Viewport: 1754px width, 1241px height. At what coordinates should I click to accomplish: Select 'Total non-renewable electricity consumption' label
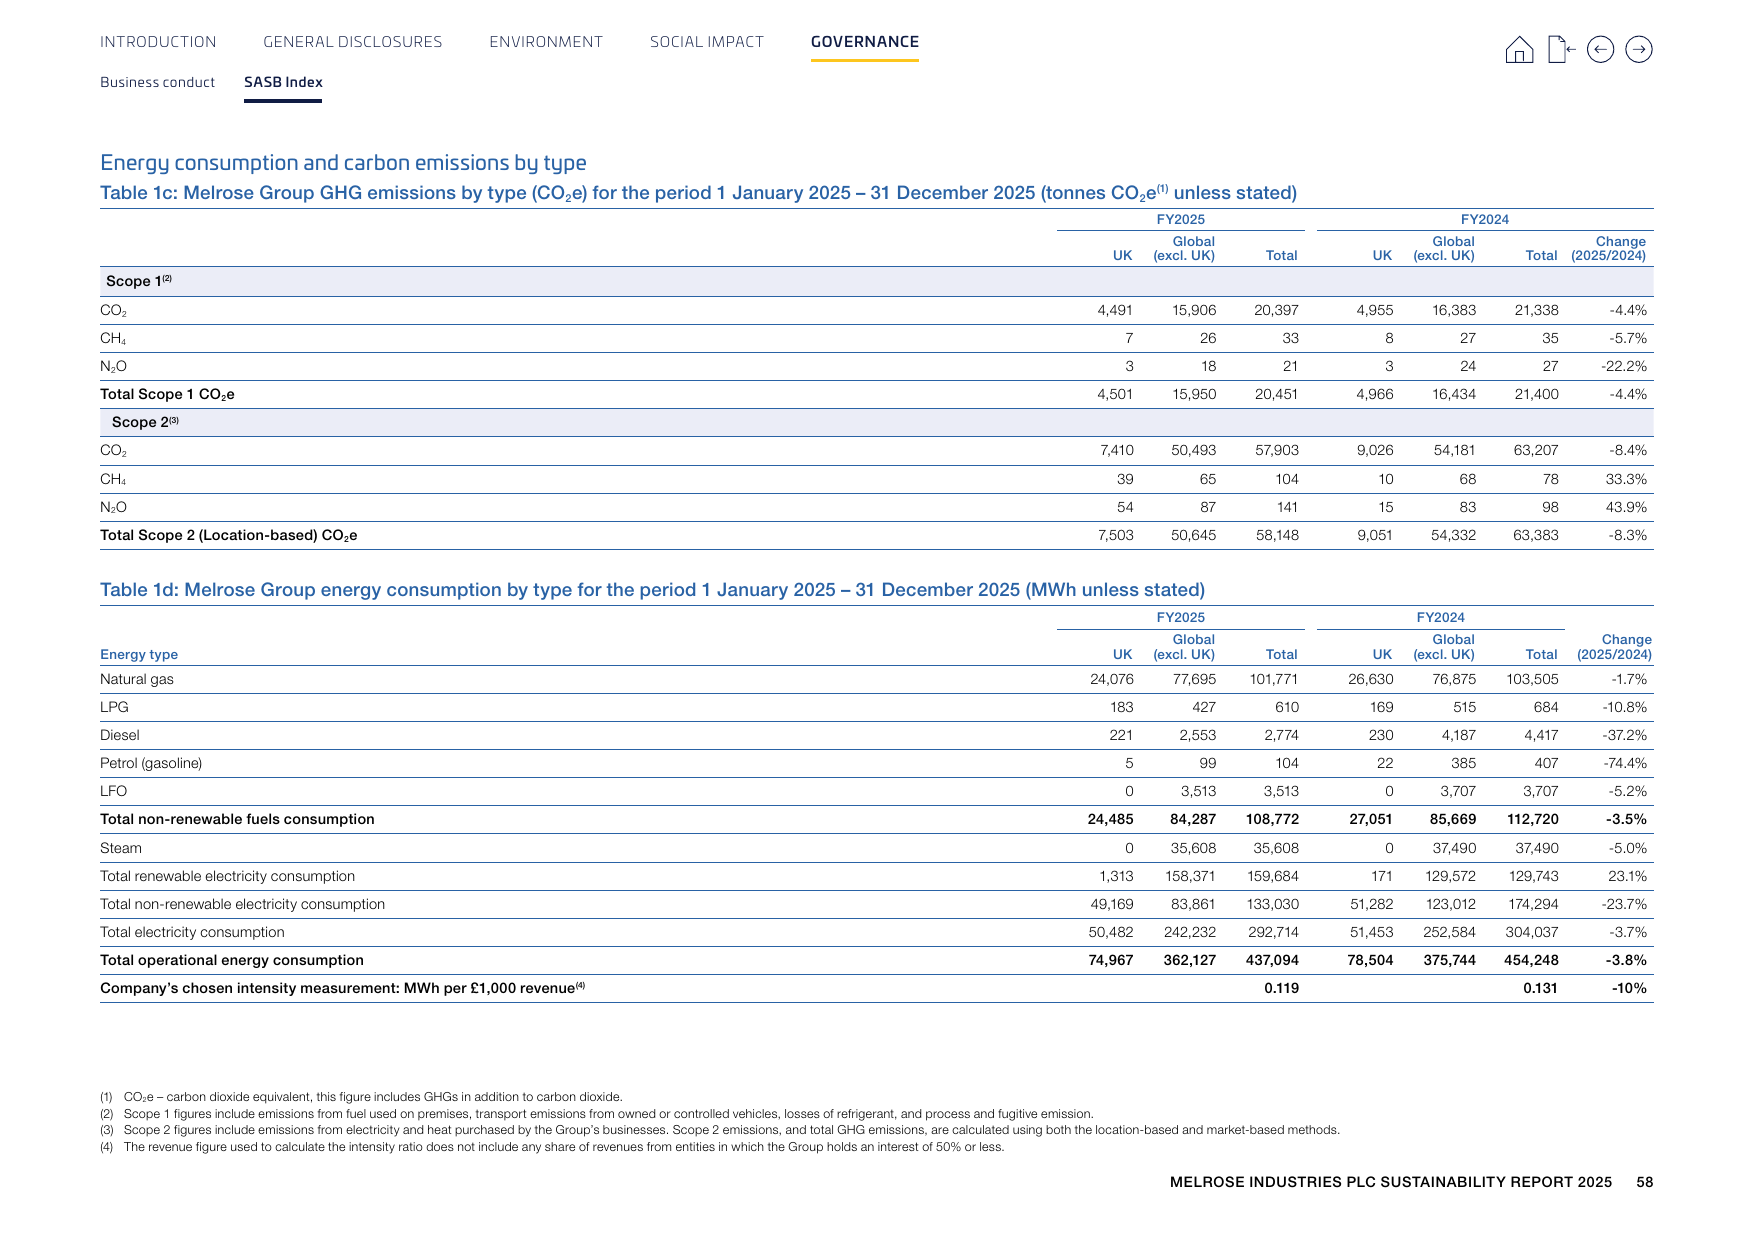(242, 904)
